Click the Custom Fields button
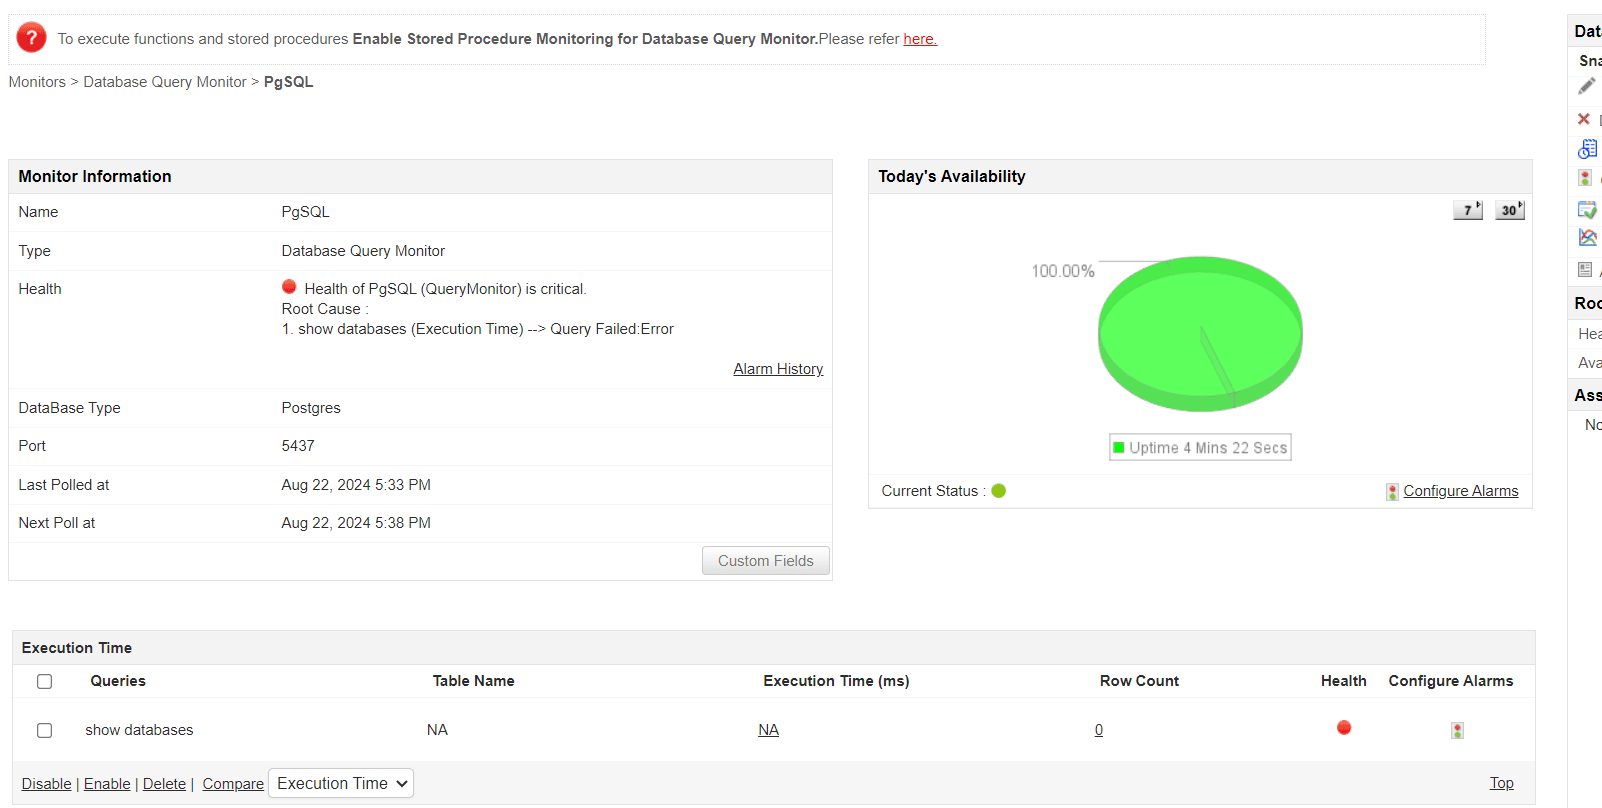The width and height of the screenshot is (1602, 808). pos(765,561)
